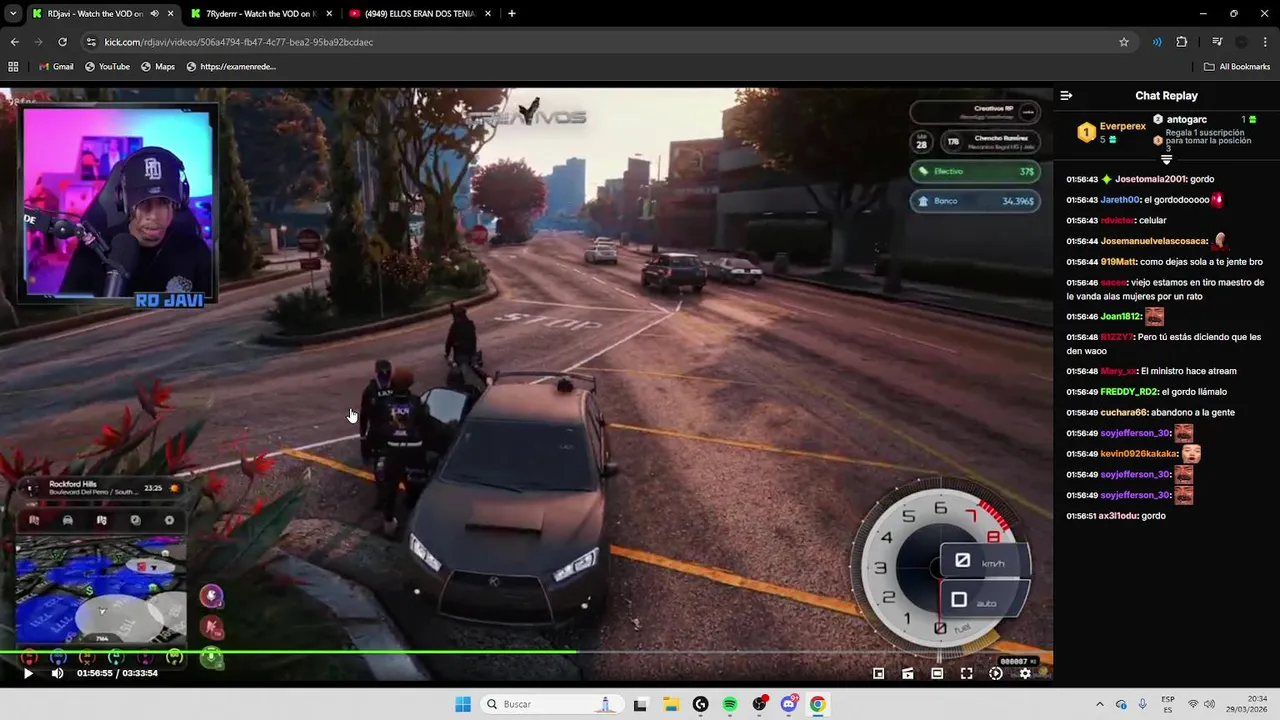Open the Maps bookmark

tap(158, 67)
